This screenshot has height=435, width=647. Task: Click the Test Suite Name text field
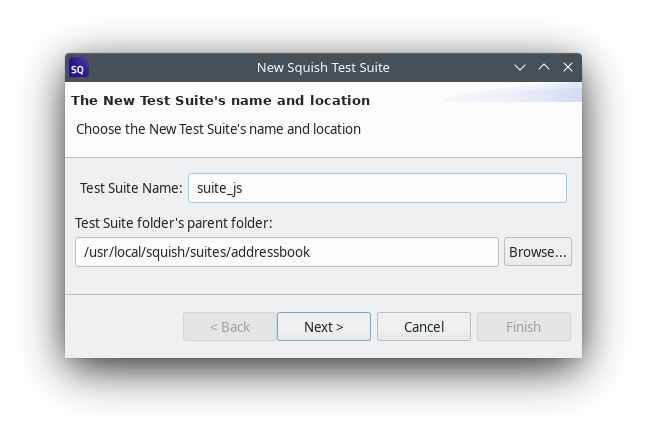[377, 188]
